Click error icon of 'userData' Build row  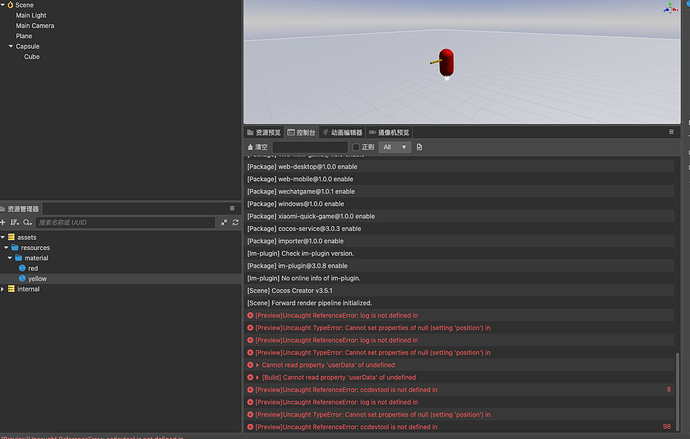coord(250,377)
